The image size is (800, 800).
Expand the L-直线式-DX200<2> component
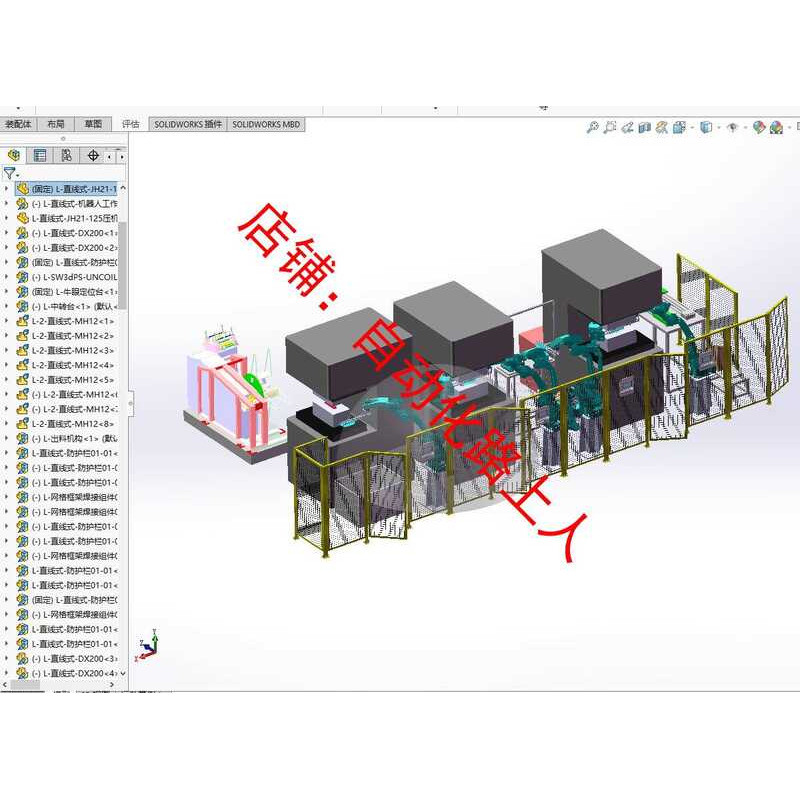tap(6, 247)
